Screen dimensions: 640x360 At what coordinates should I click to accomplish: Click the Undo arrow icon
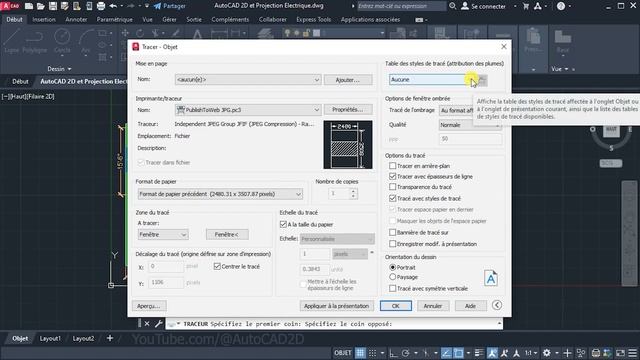tap(113, 6)
